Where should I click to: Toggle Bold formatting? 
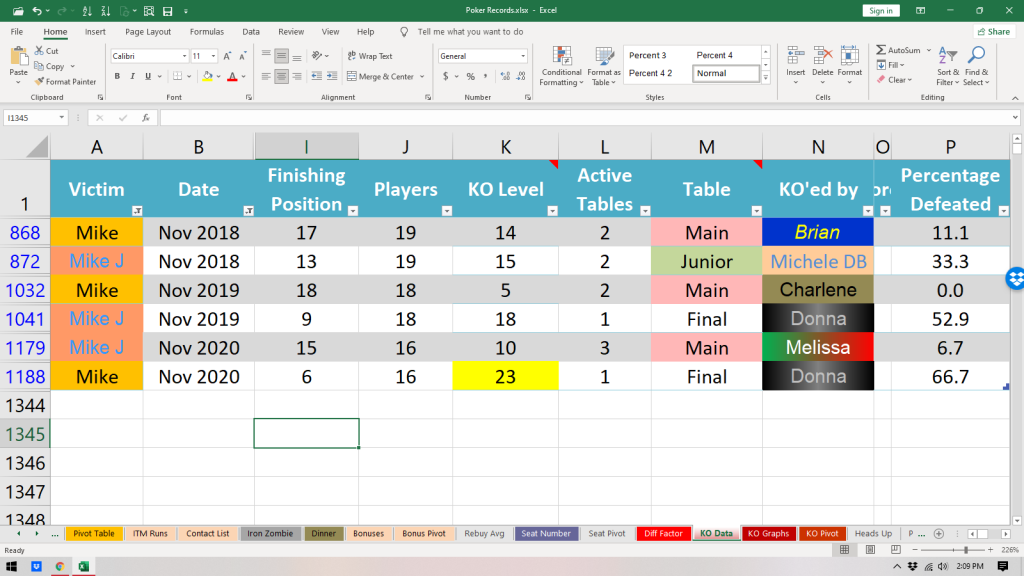117,76
